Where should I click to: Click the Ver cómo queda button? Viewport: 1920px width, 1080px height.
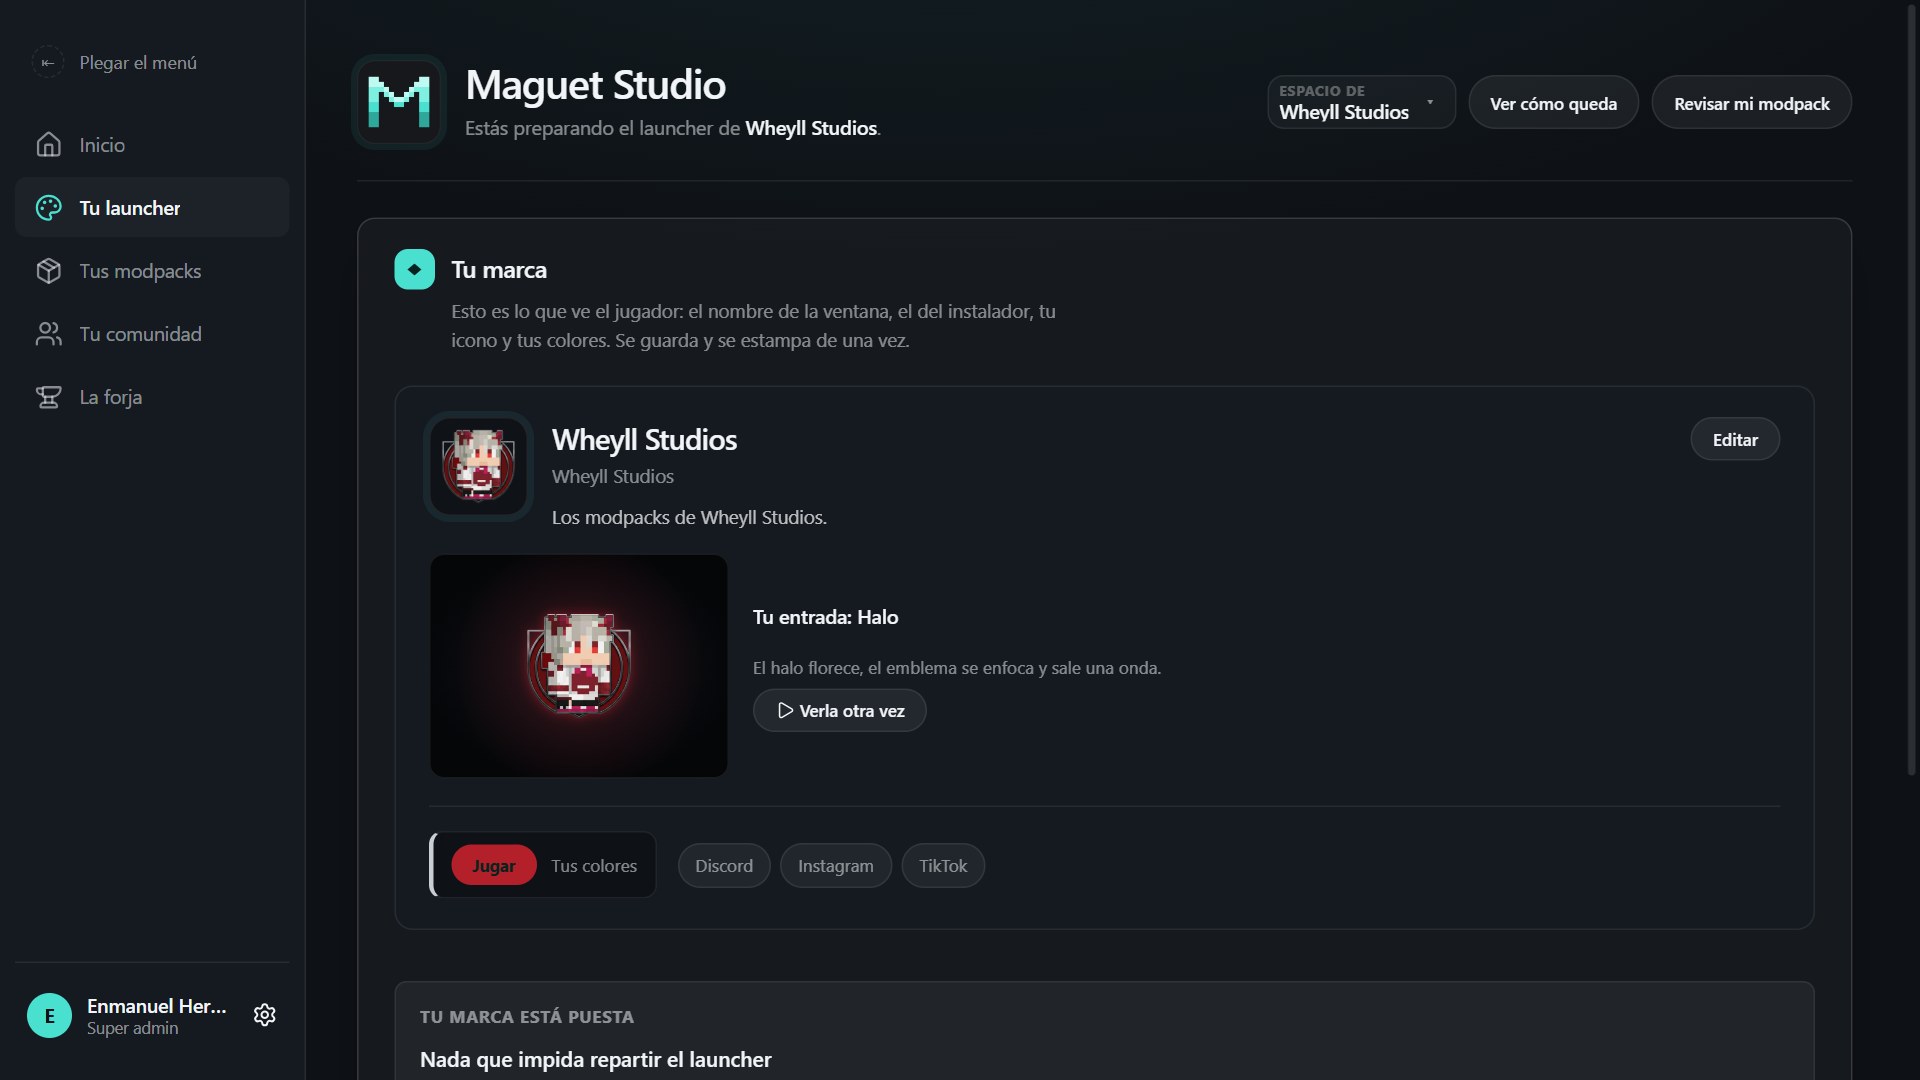point(1553,103)
